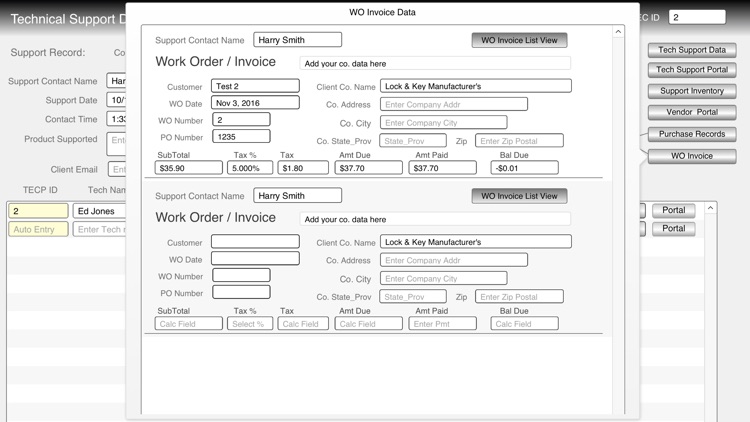The width and height of the screenshot is (750, 422).
Task: Click State_Prov field in second invoice
Action: click(413, 297)
